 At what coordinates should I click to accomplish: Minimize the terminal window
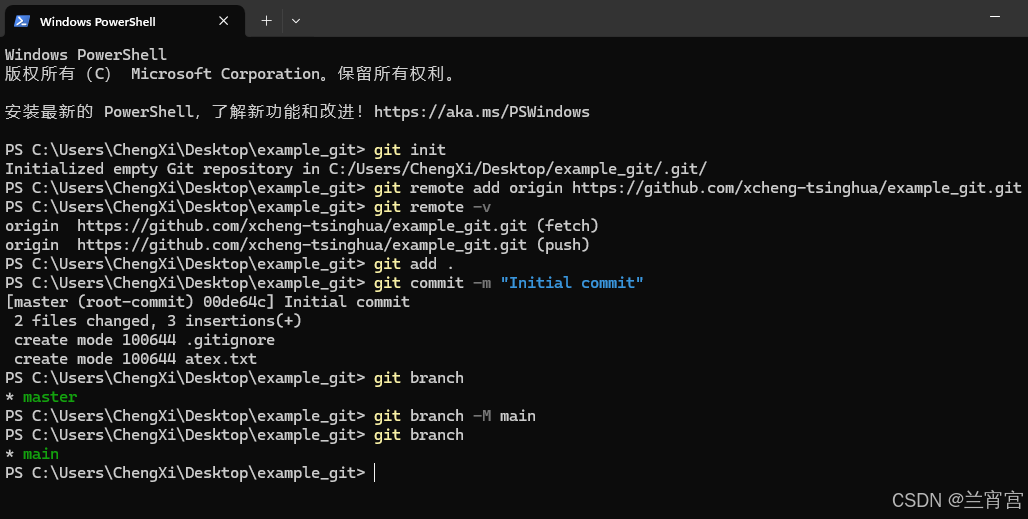995,16
